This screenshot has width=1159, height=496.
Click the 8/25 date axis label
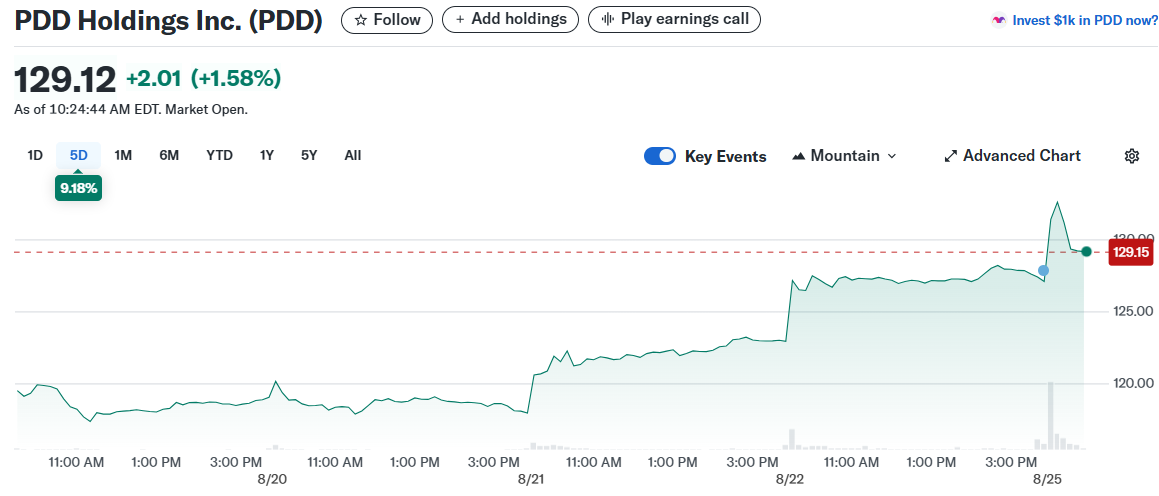(x=1046, y=479)
